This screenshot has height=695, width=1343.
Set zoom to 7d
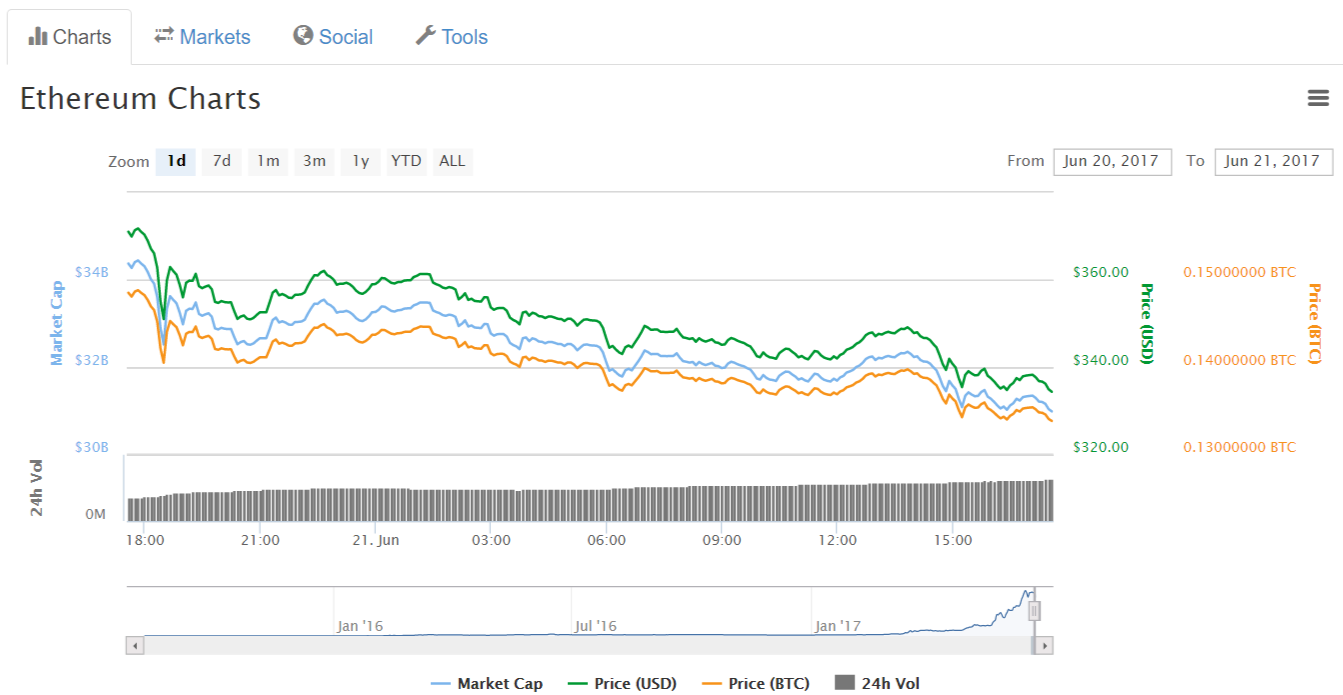[222, 161]
